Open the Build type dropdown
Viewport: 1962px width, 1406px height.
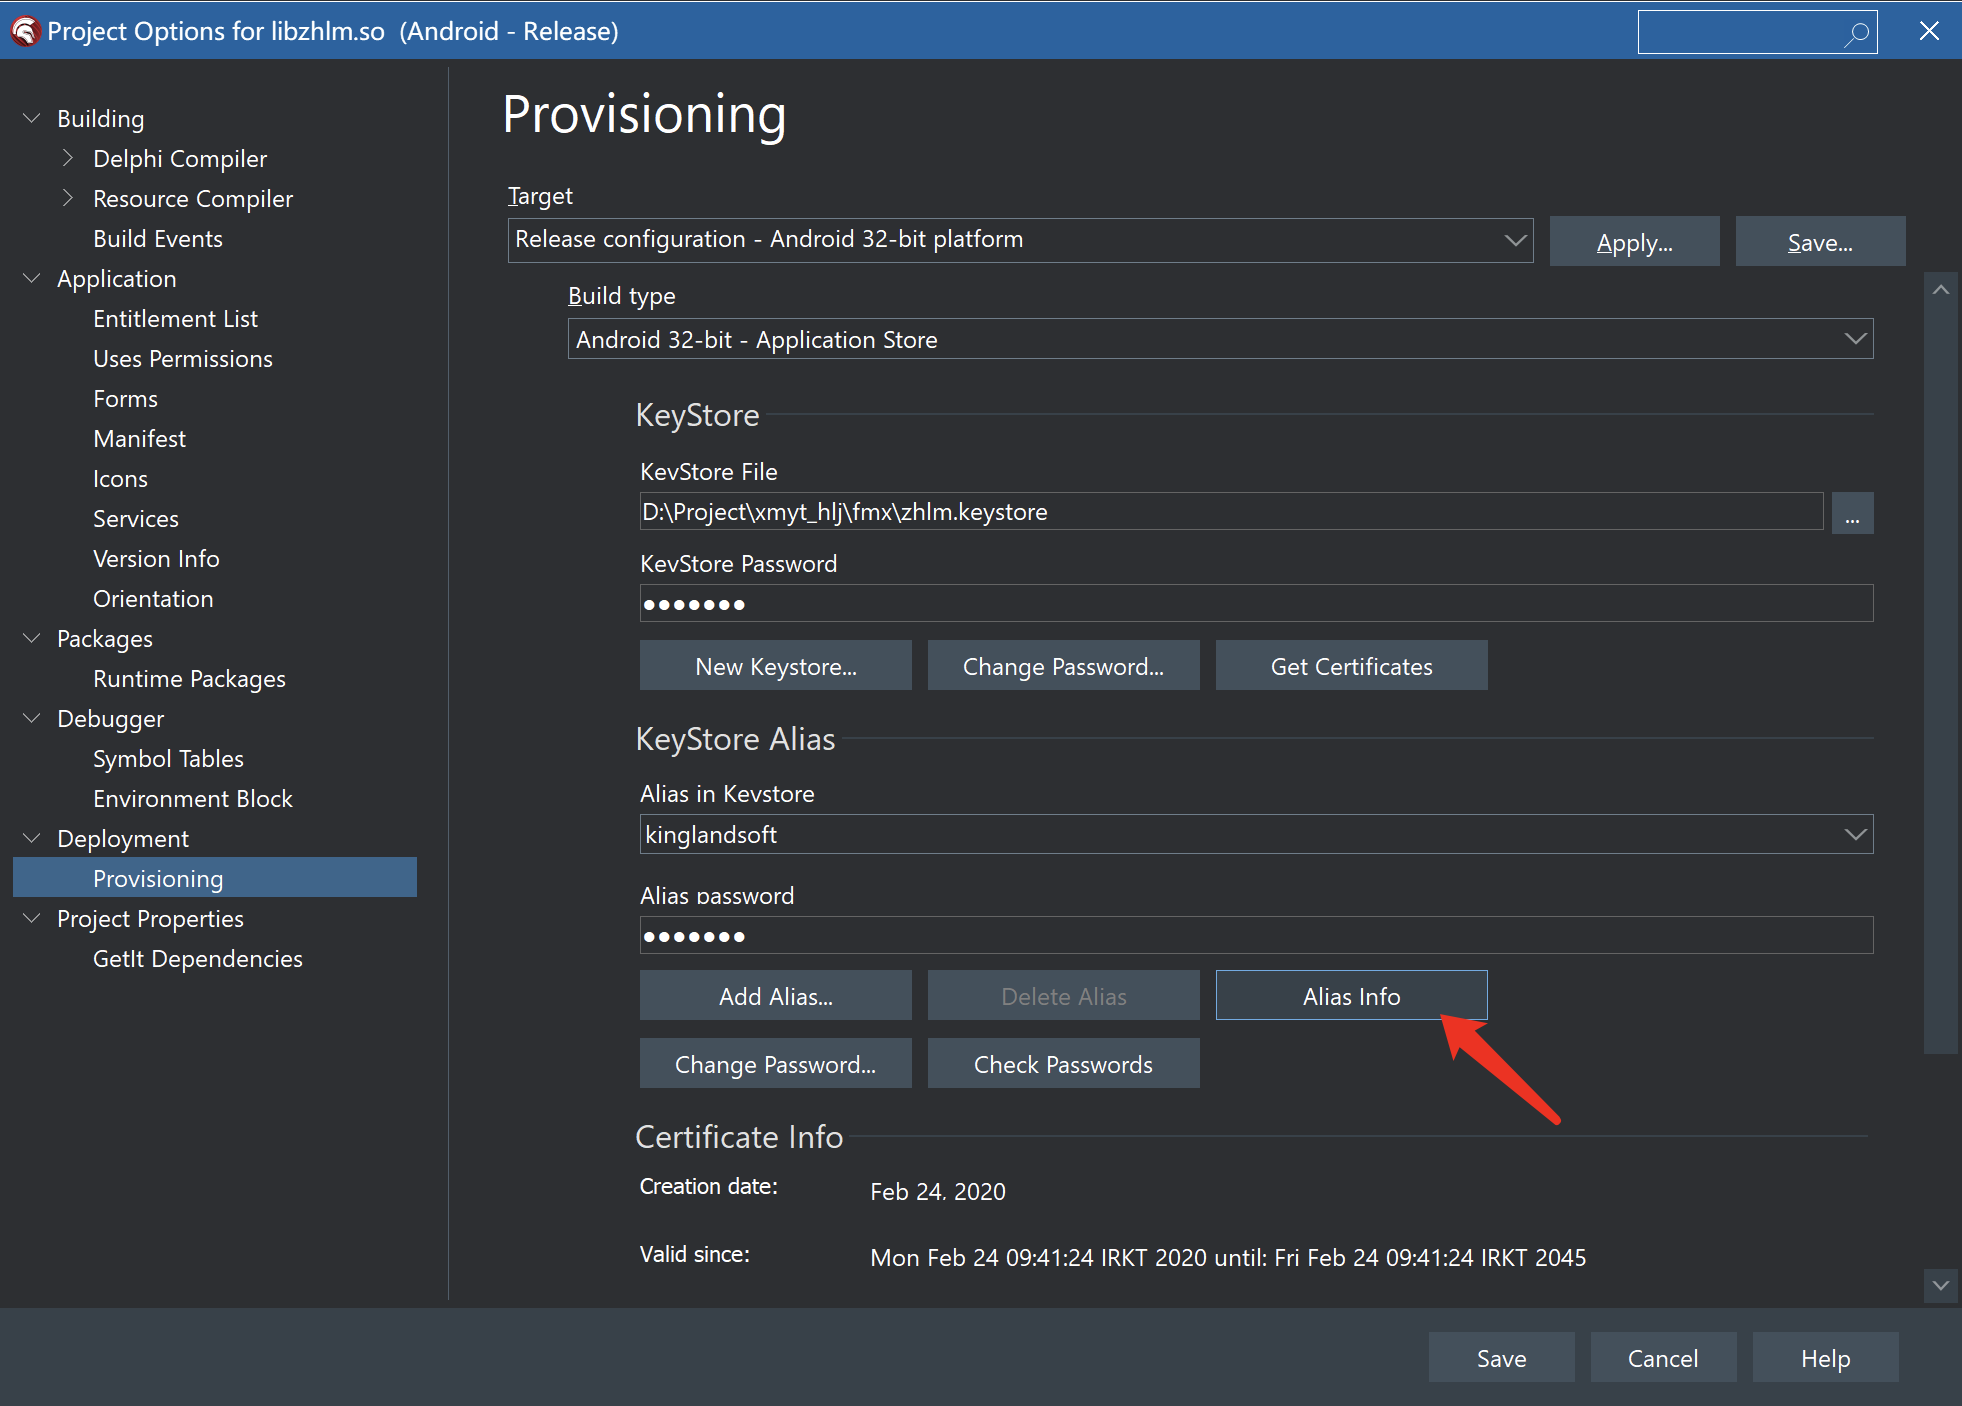pos(1855,339)
